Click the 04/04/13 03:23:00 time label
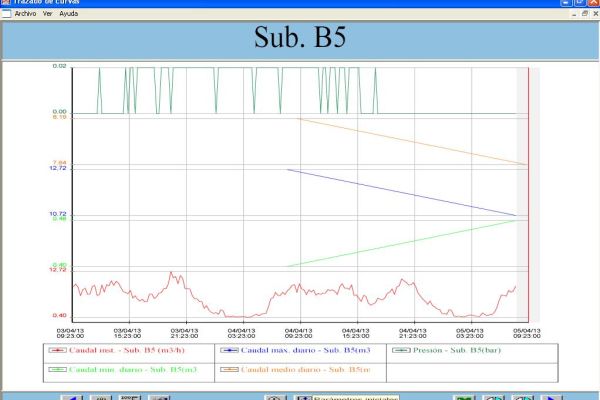 pyautogui.click(x=241, y=333)
